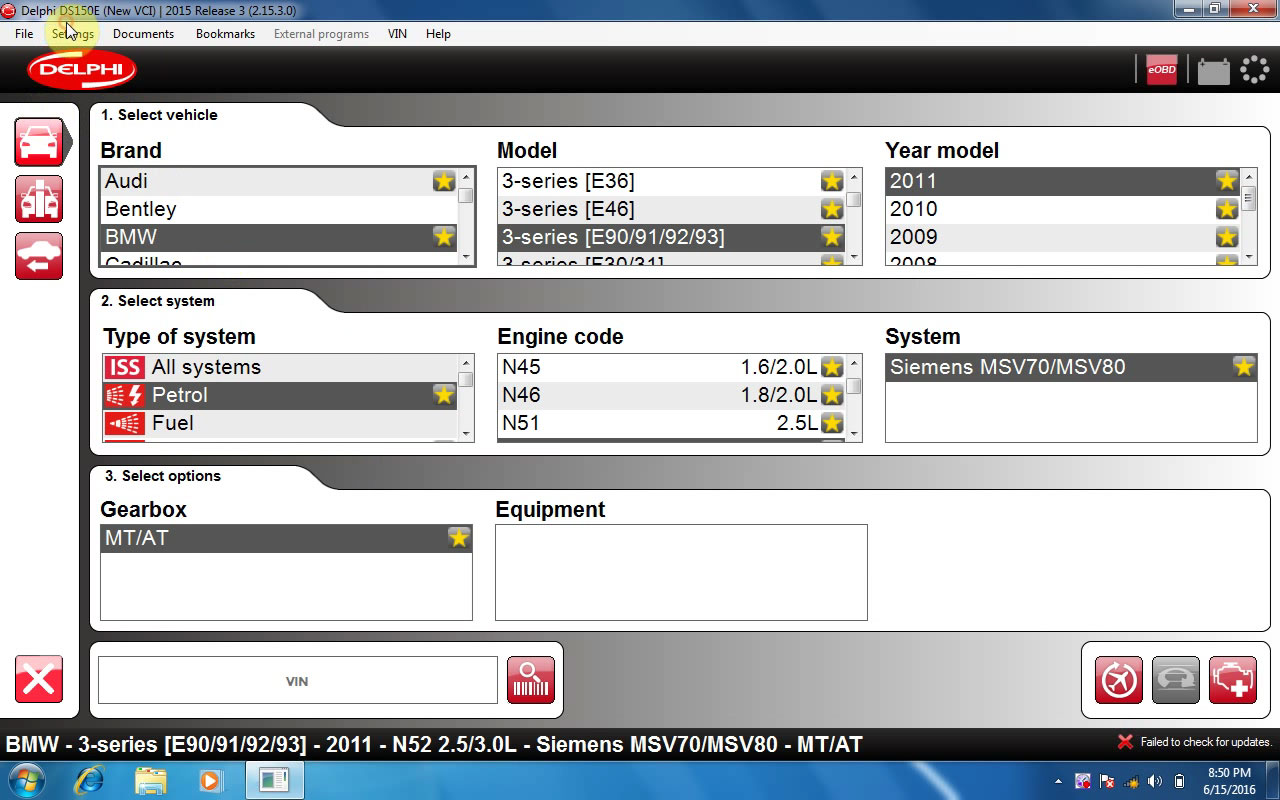Toggle the favorite star for MT/AT gearbox

(459, 538)
